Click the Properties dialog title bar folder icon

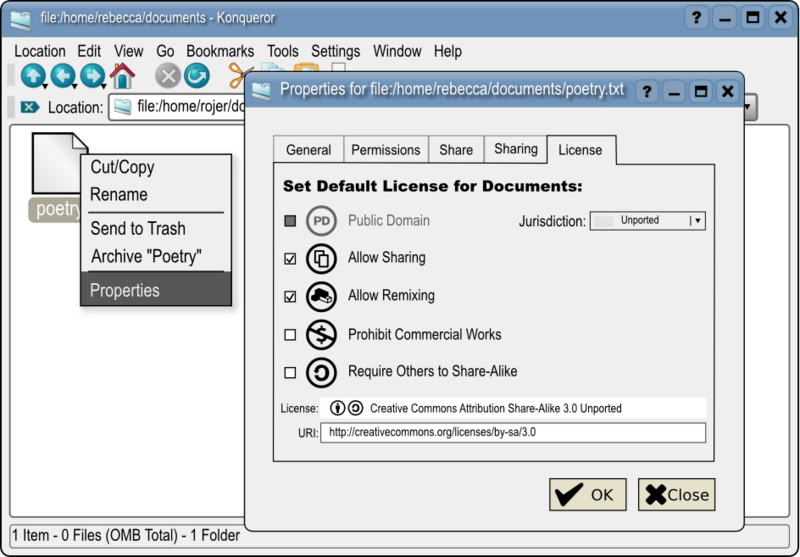(261, 91)
